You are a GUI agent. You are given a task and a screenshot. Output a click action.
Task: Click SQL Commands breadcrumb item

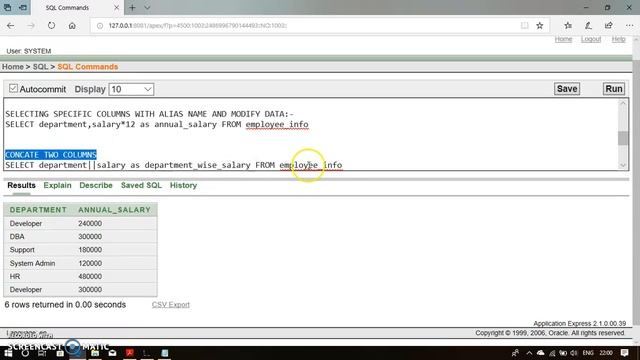click(88, 67)
